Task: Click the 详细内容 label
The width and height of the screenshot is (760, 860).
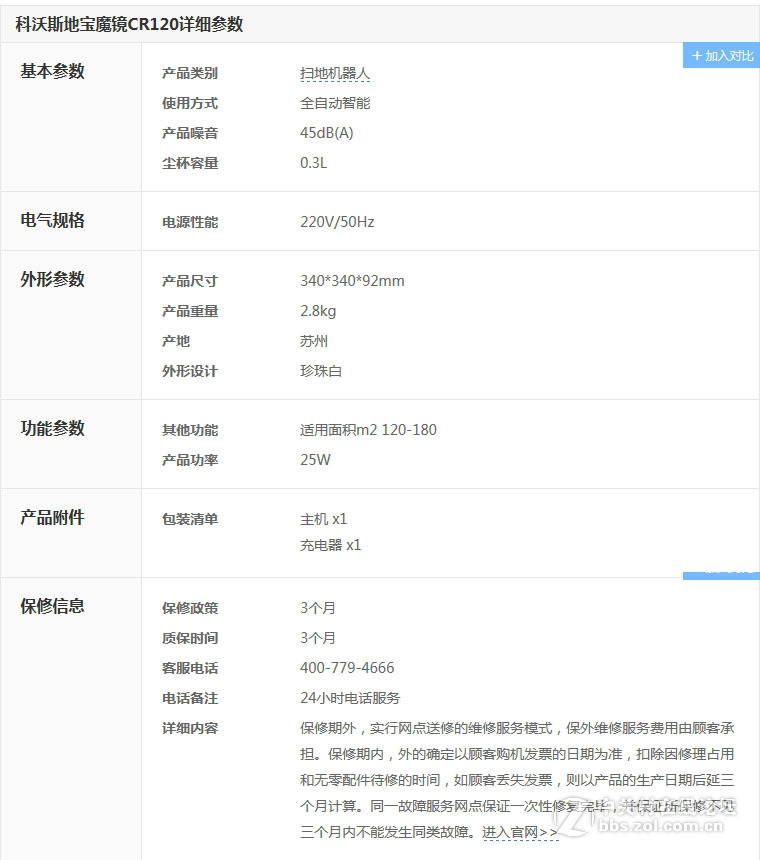Action: 190,728
